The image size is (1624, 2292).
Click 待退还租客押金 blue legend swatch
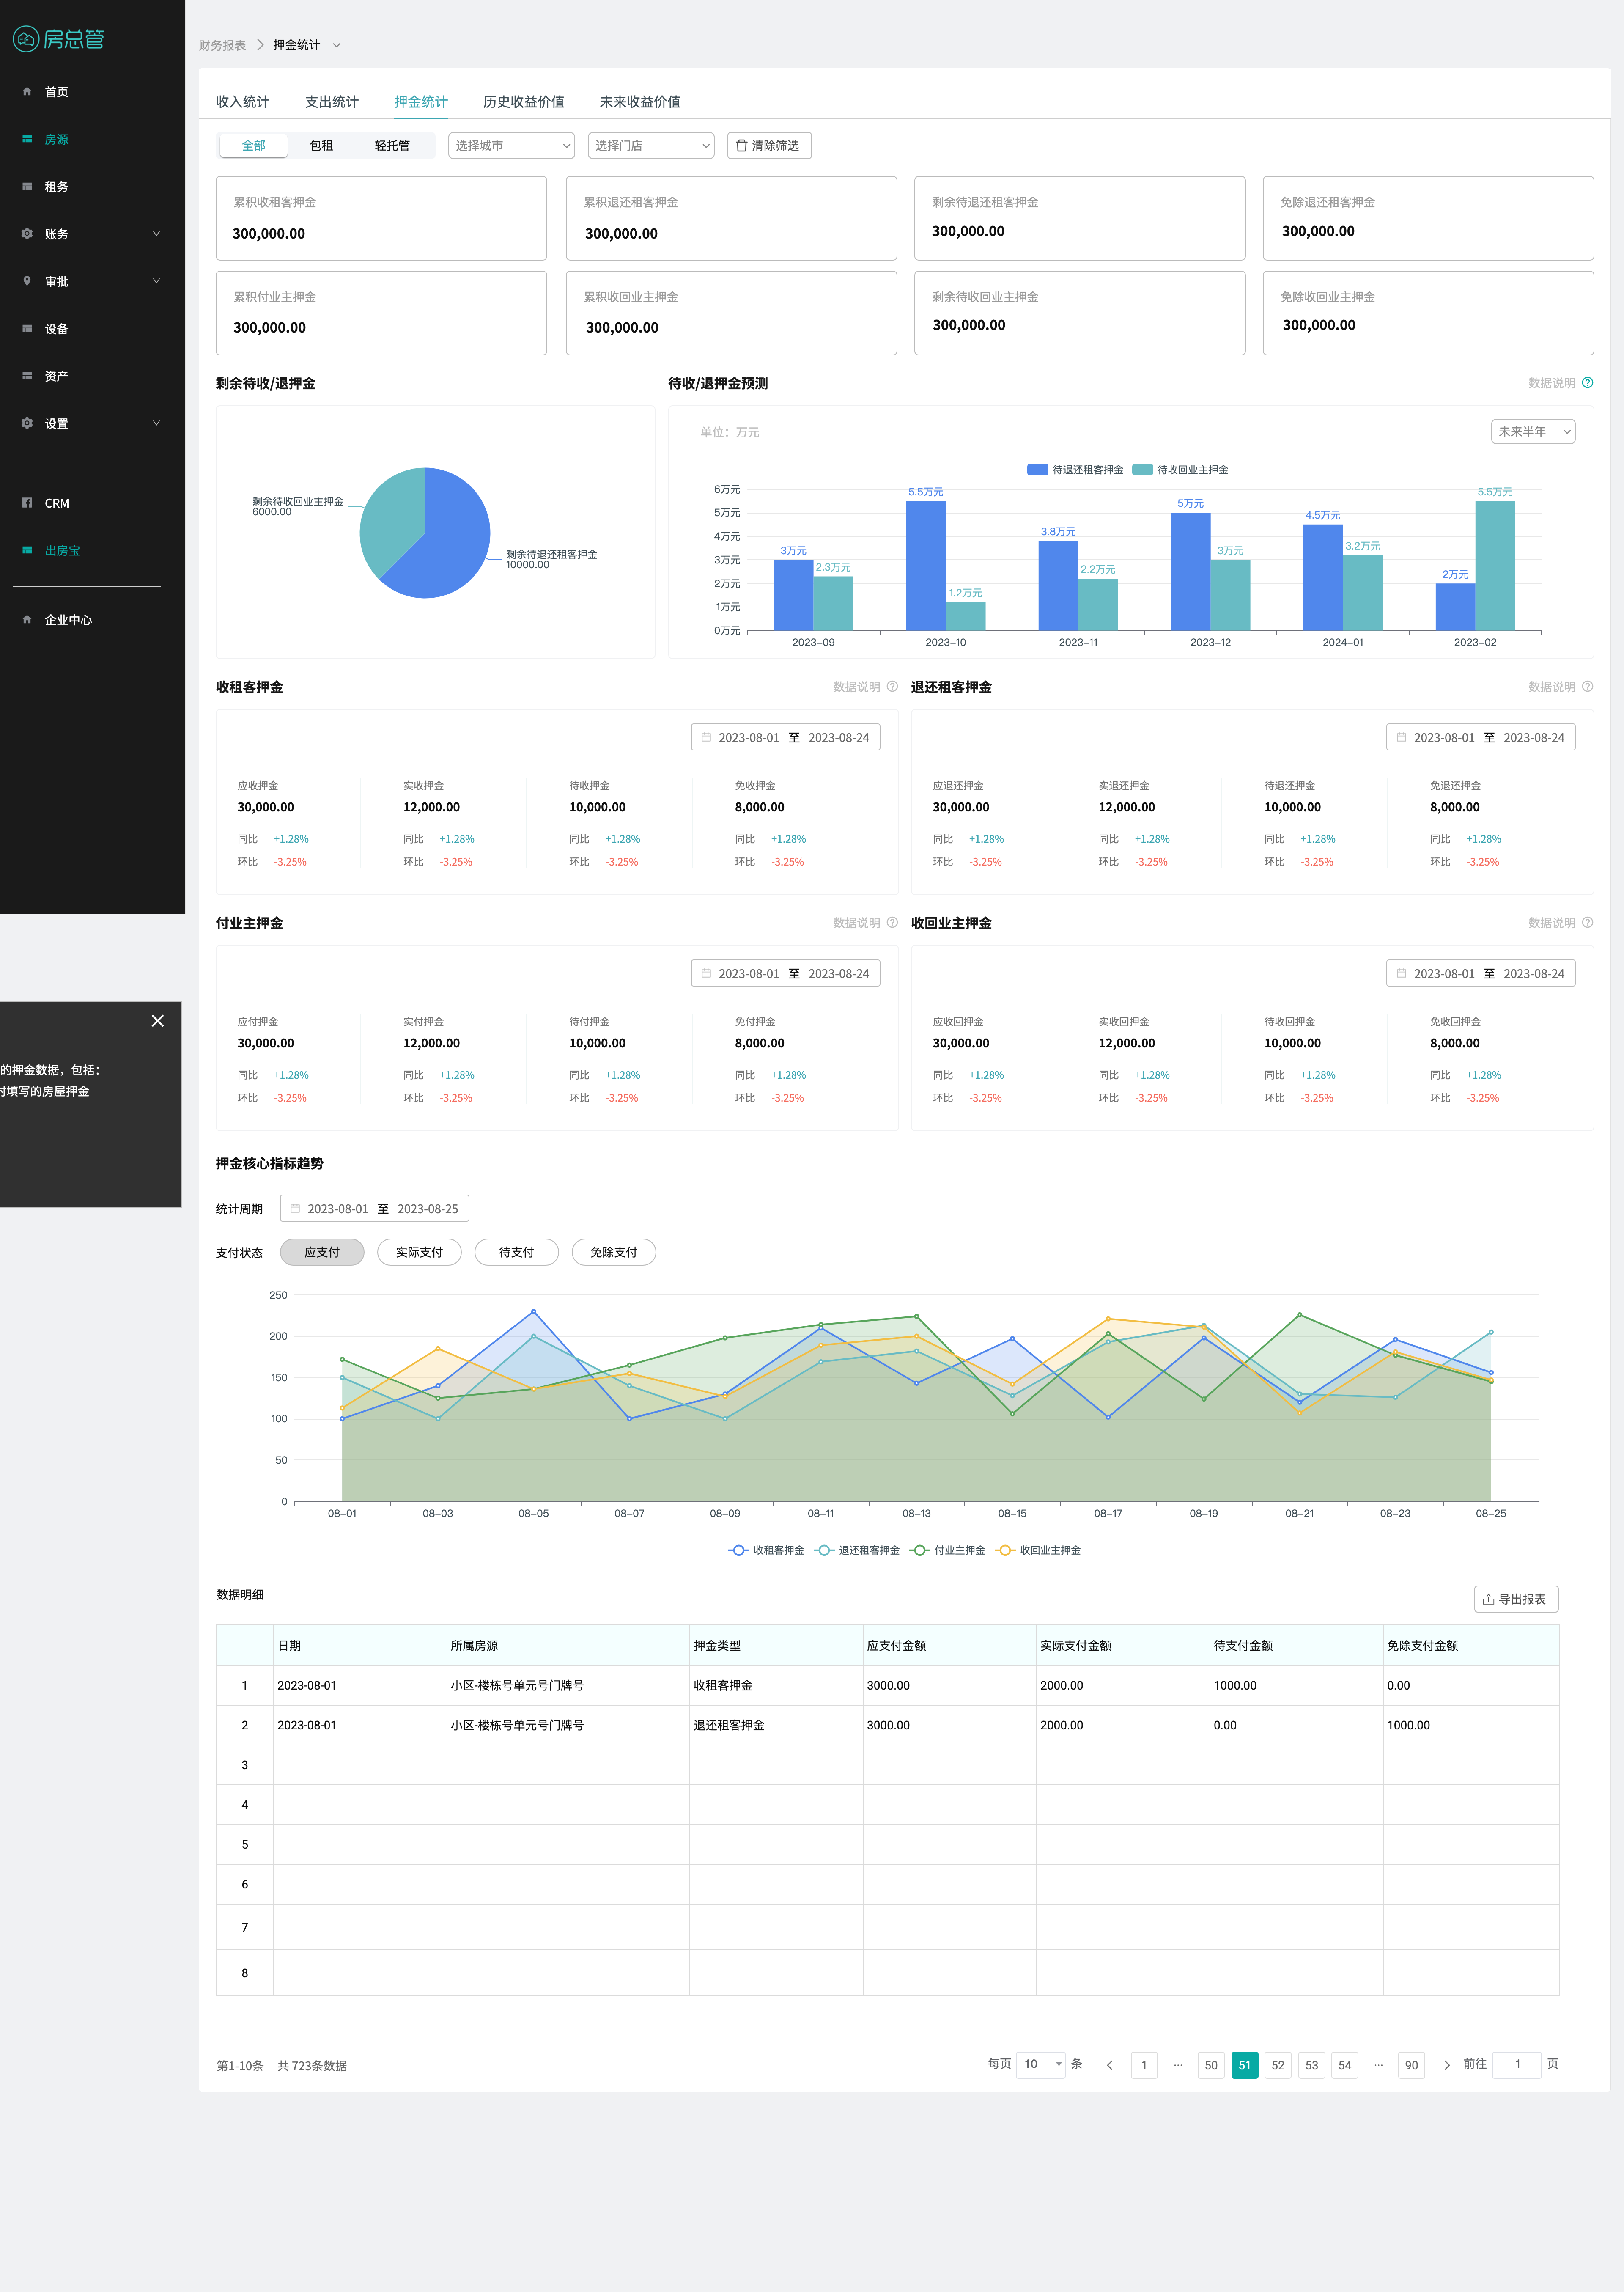click(x=1037, y=470)
